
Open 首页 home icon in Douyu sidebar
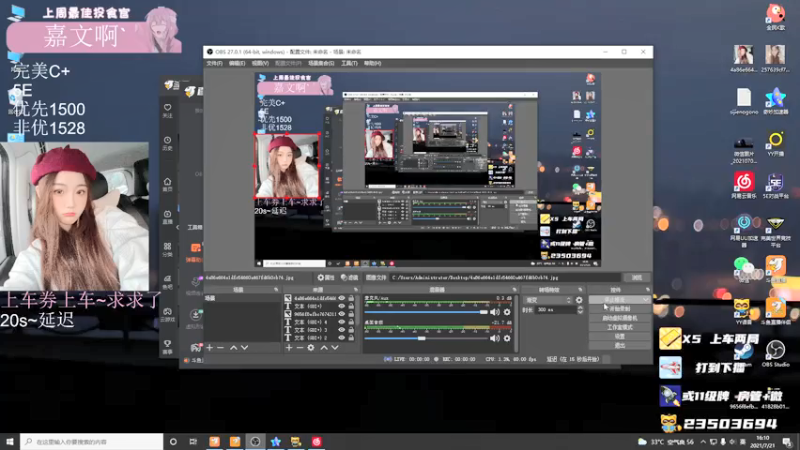click(x=167, y=184)
